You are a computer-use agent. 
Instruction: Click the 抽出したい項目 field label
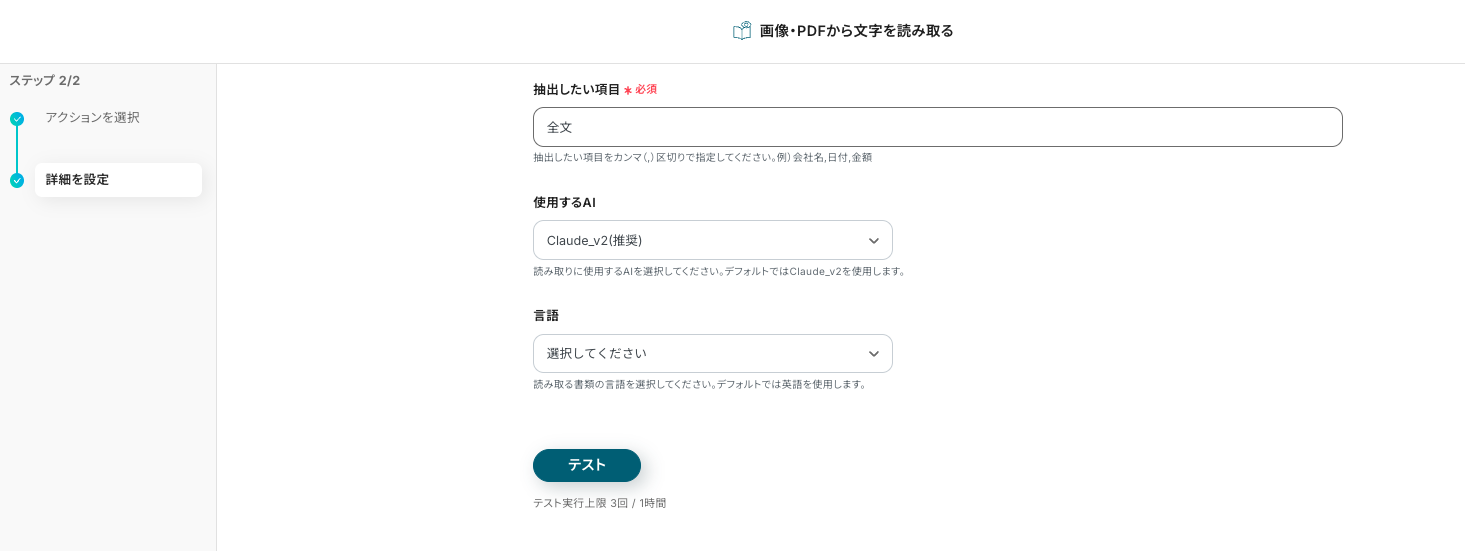(x=576, y=90)
